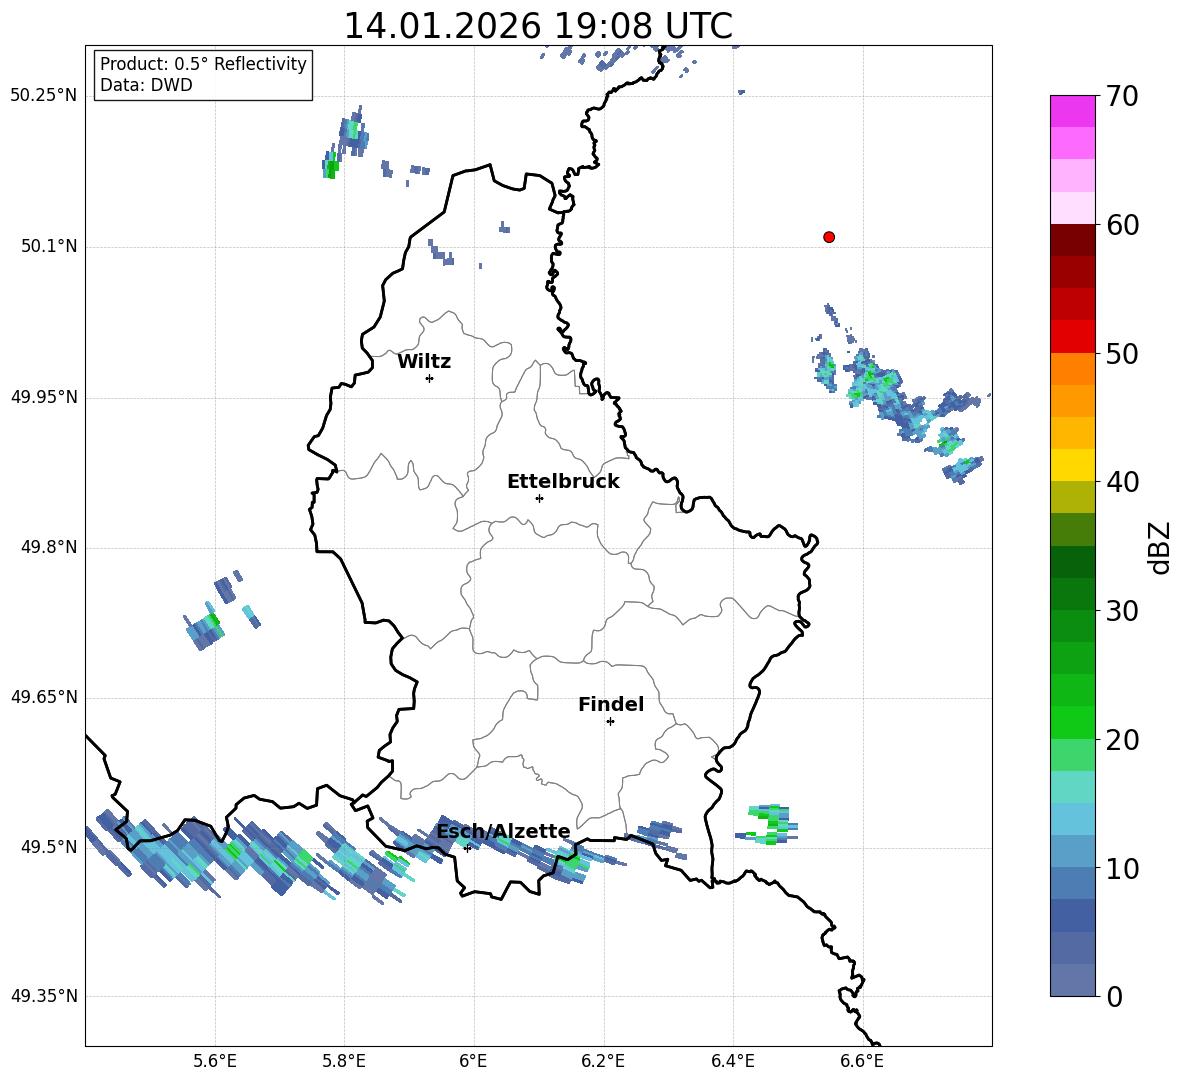The width and height of the screenshot is (1184, 1081).
Task: Click the timestamp title 14.01.2026 19:08 UTC
Action: (x=538, y=26)
